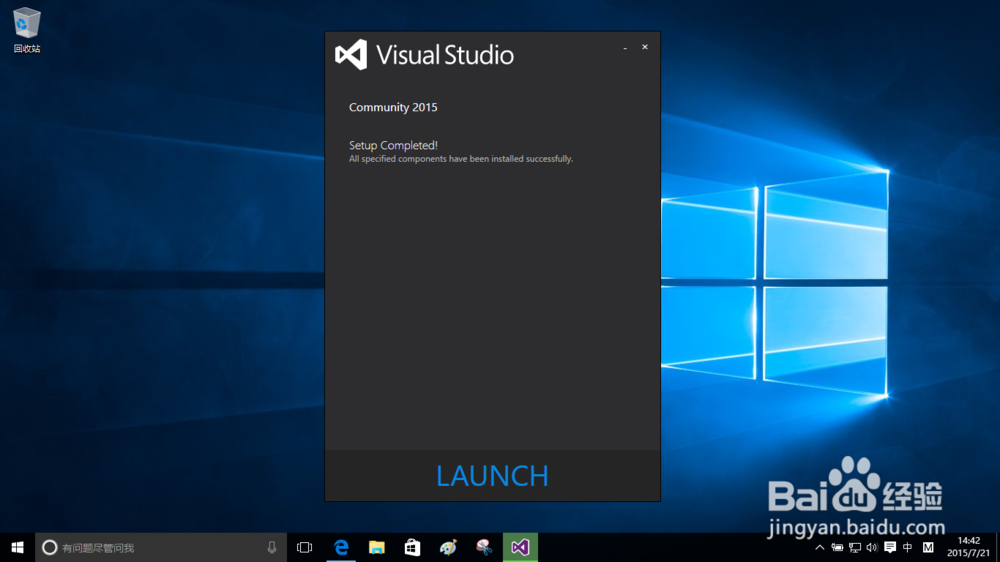
Task: Click the Cortana circle icon
Action: [49, 547]
